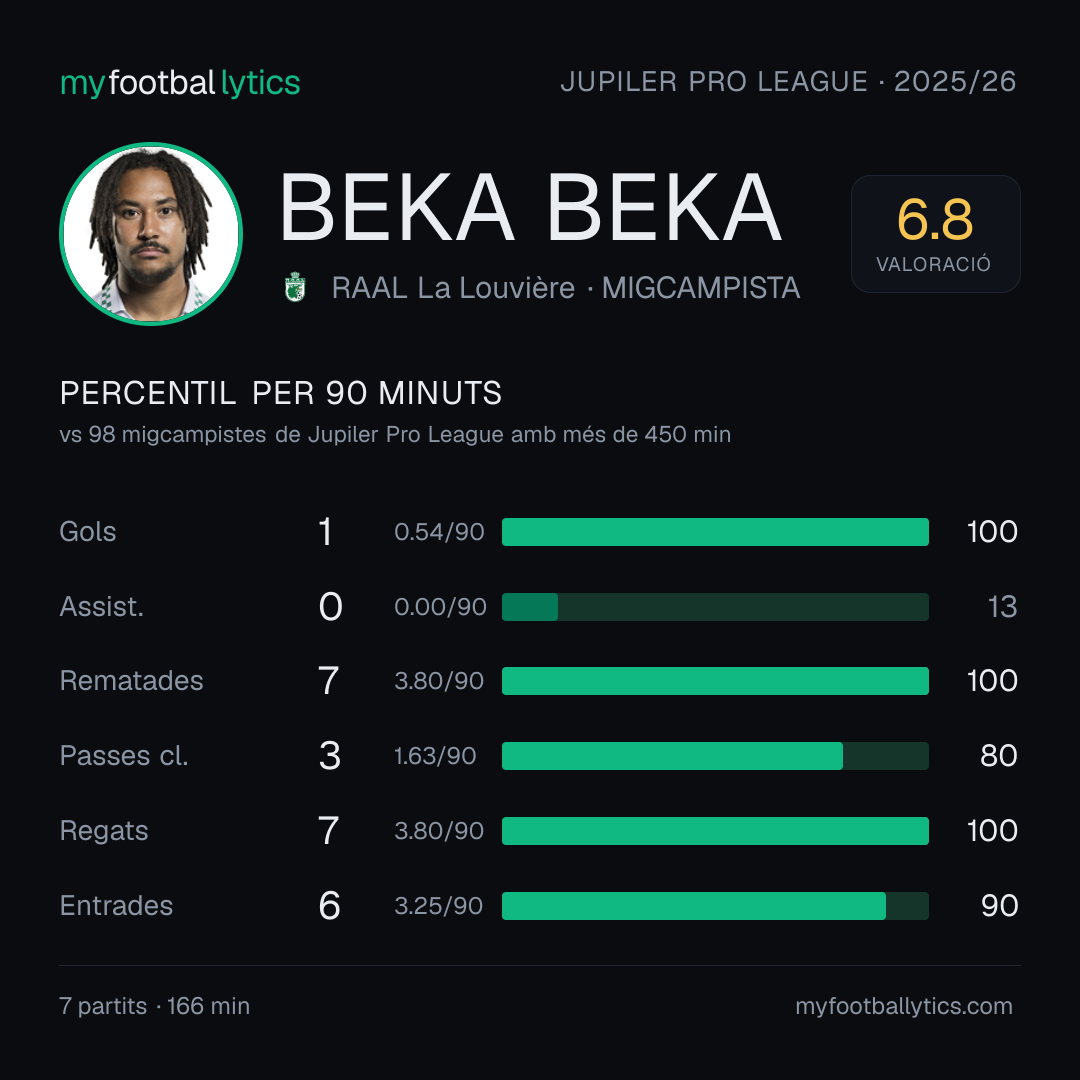The width and height of the screenshot is (1080, 1080).
Task: Click the BEKA BEKA player name
Action: coord(530,207)
